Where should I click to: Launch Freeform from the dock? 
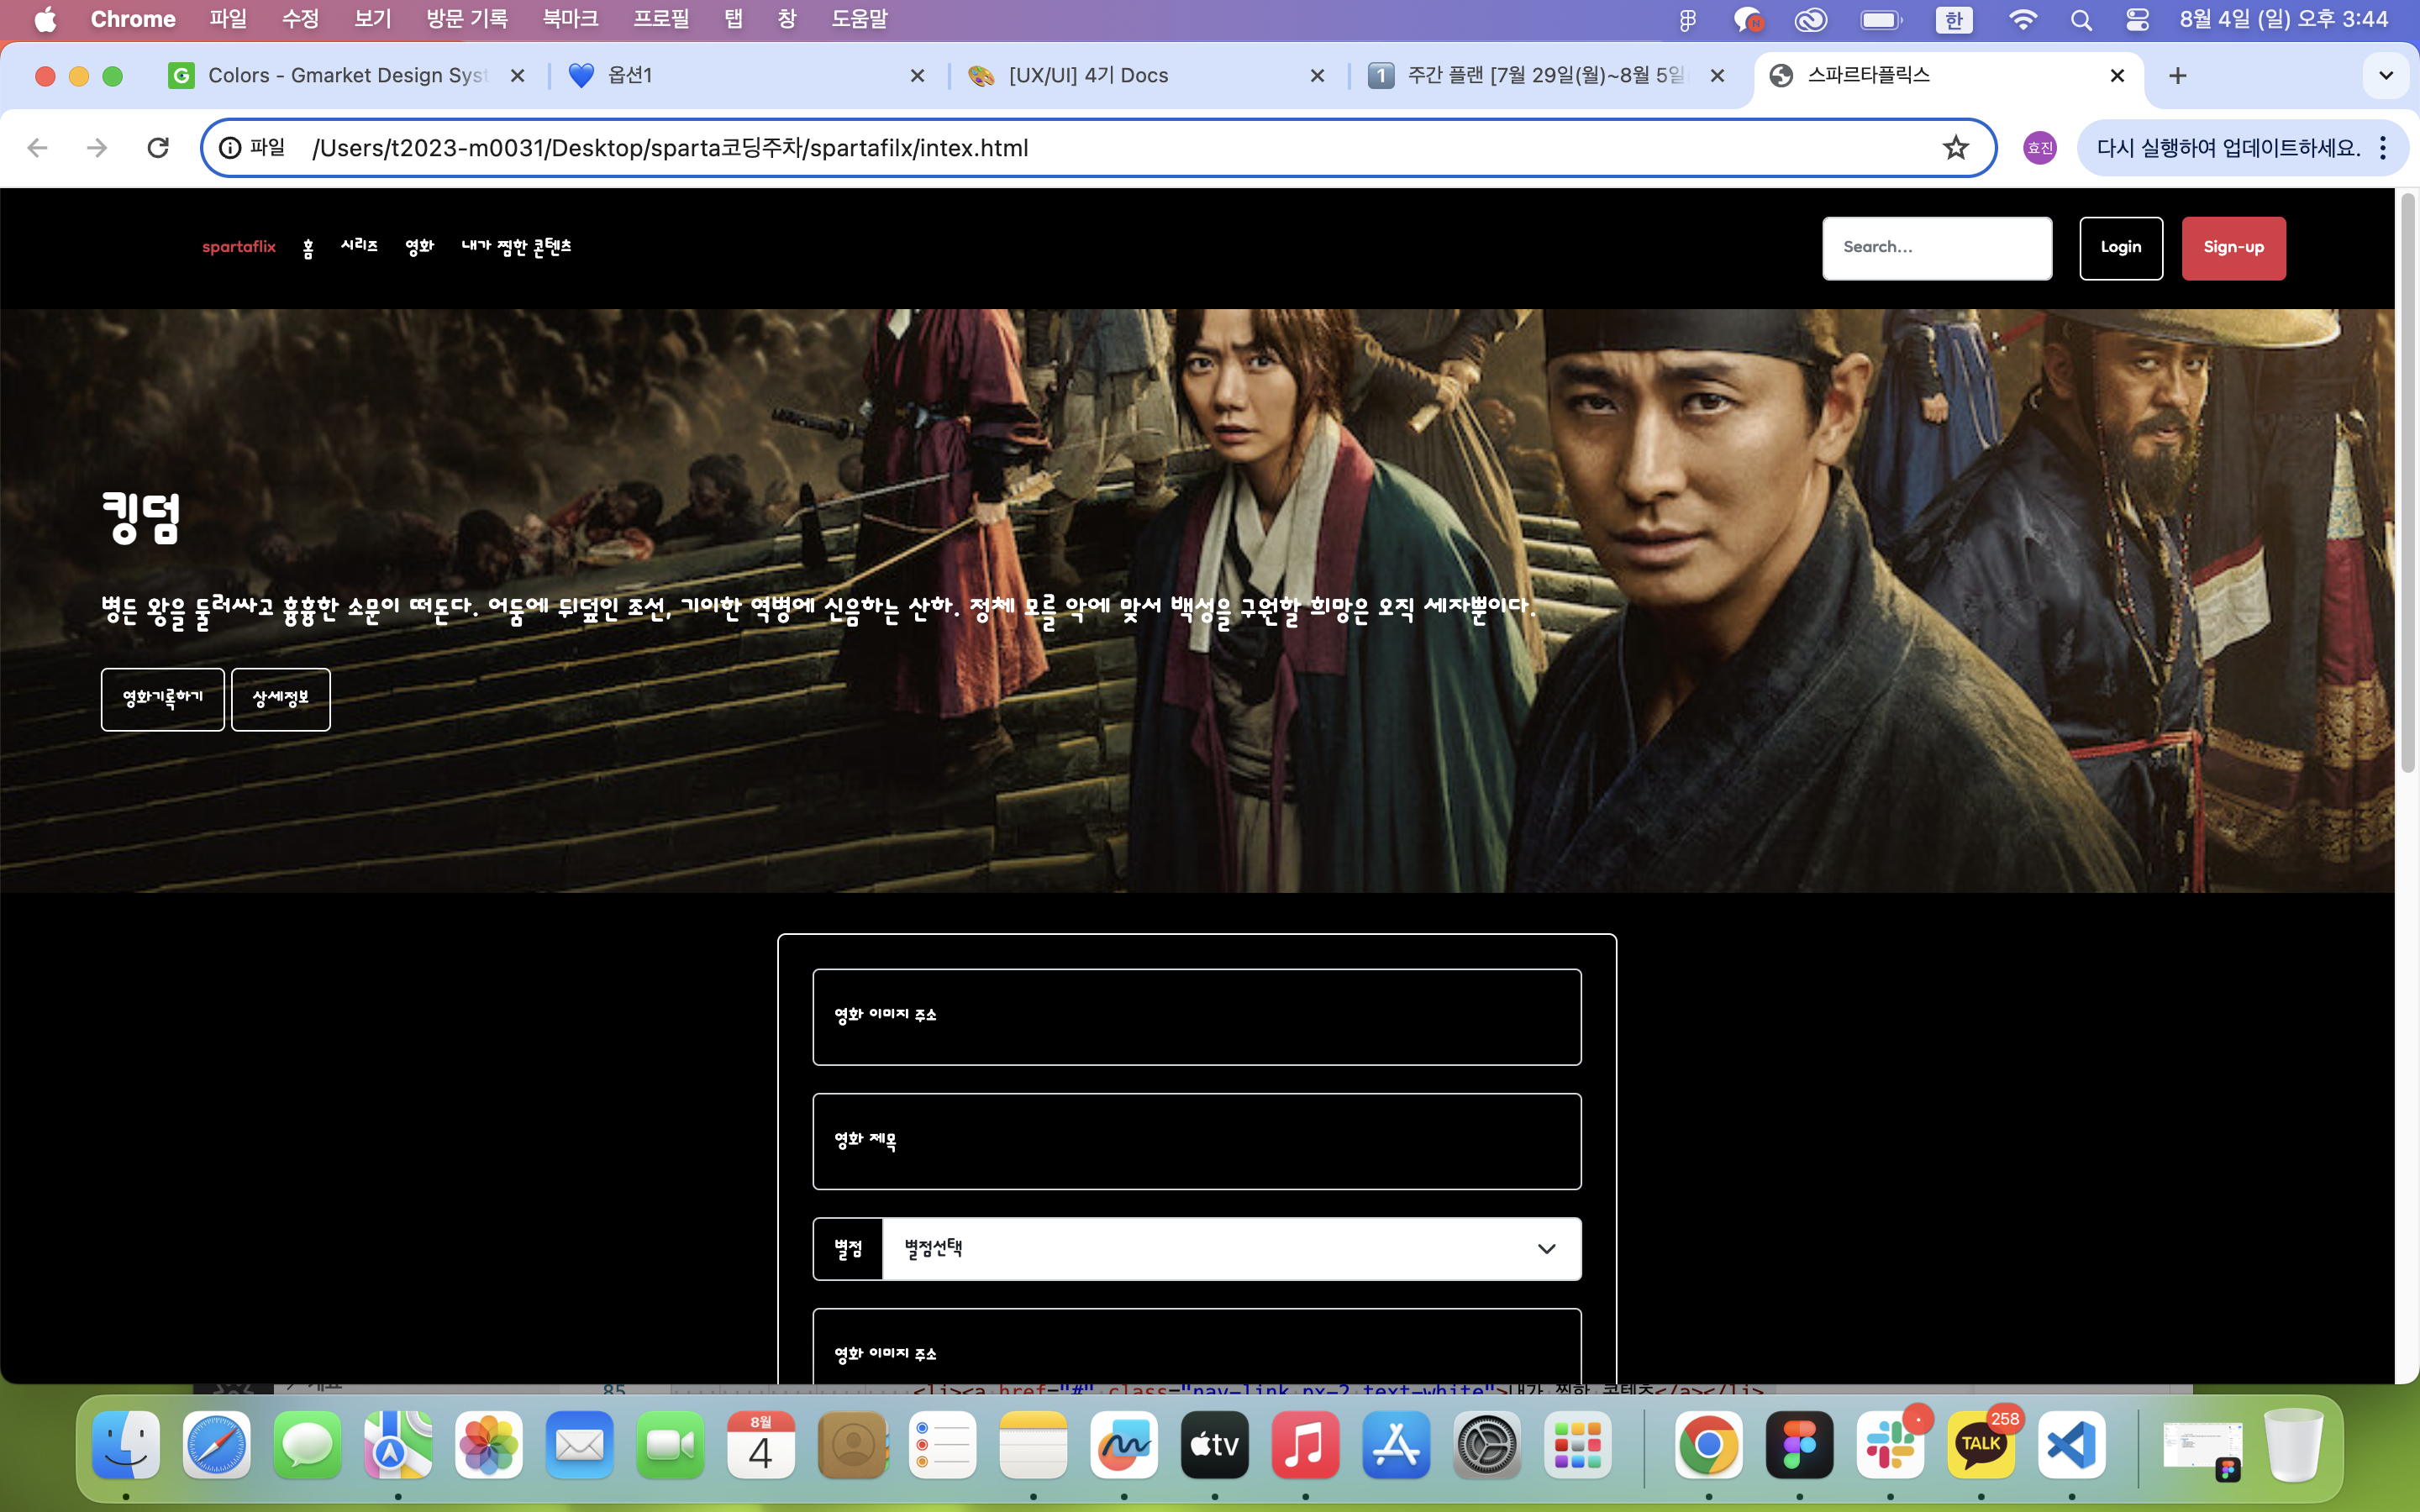(x=1124, y=1445)
